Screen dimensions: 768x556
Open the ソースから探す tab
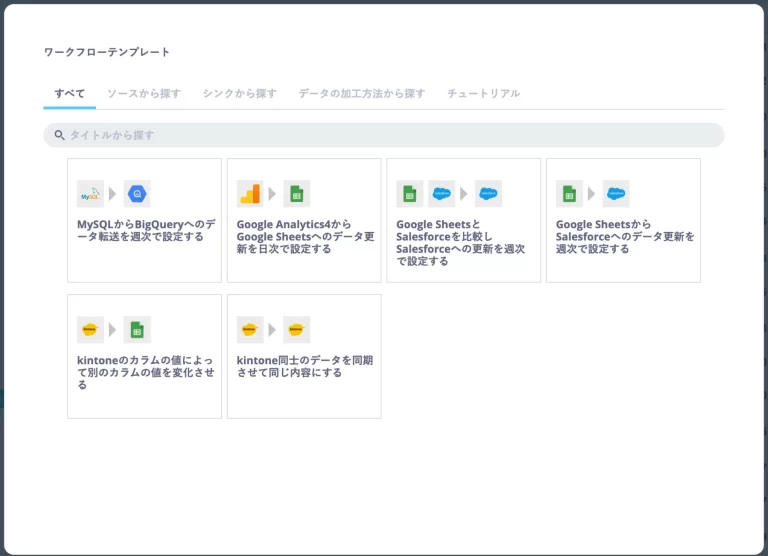click(x=144, y=94)
